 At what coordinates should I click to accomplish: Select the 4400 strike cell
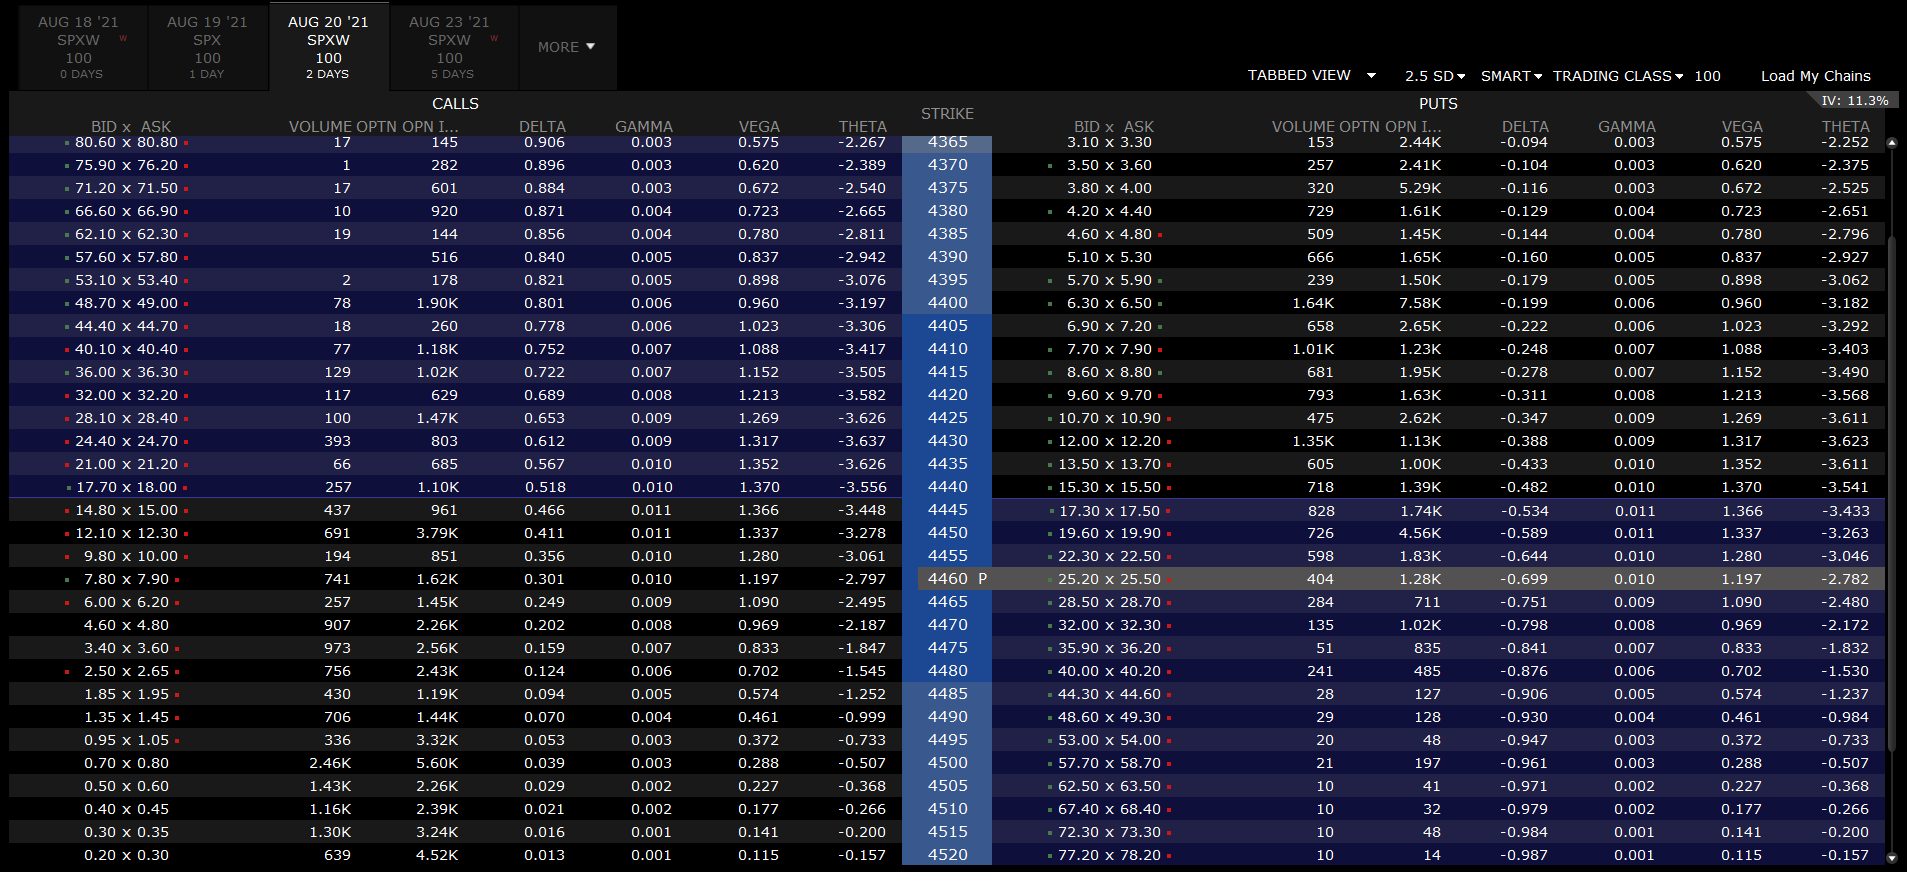click(x=947, y=303)
